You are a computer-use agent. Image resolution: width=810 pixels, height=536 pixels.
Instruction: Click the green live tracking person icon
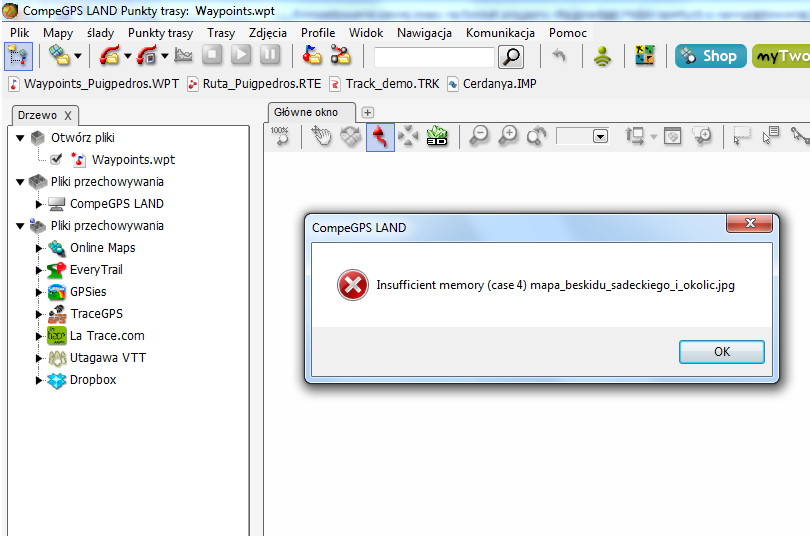pyautogui.click(x=602, y=56)
